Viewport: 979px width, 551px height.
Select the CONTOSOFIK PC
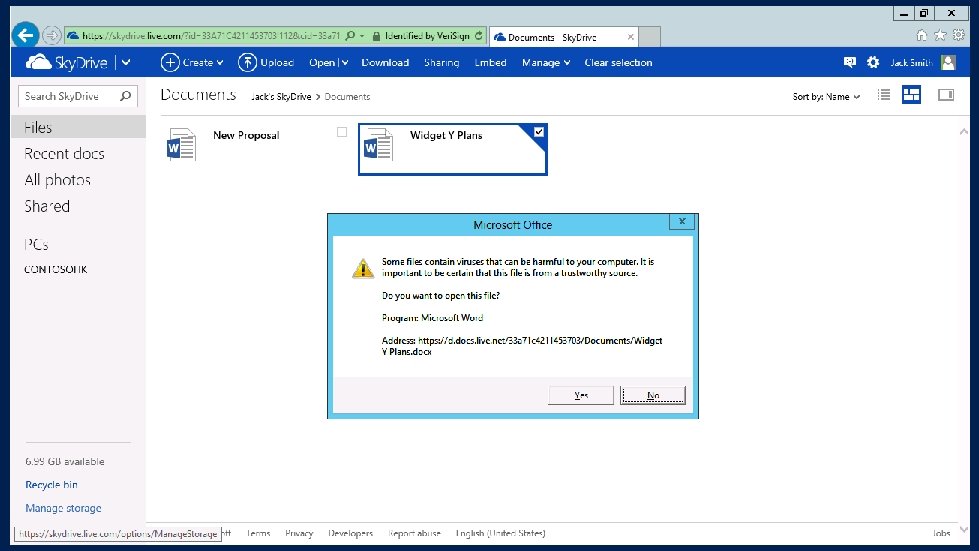tap(56, 270)
